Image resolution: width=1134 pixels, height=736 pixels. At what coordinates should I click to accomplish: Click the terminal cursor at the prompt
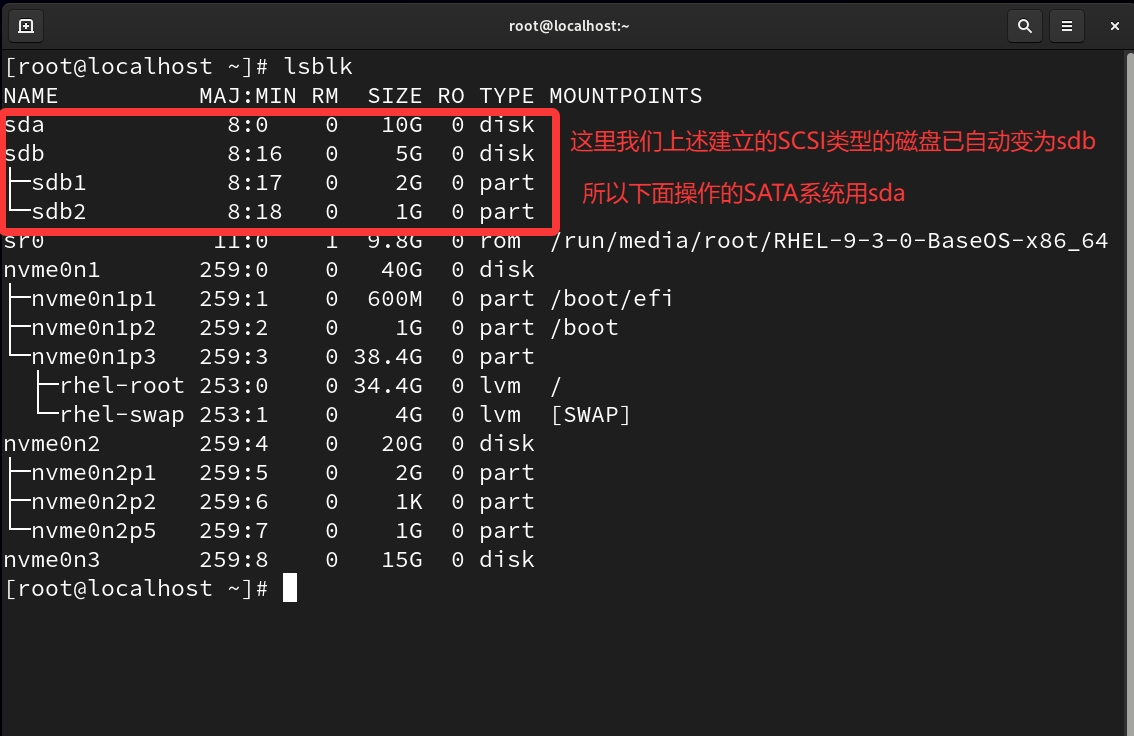(x=290, y=588)
